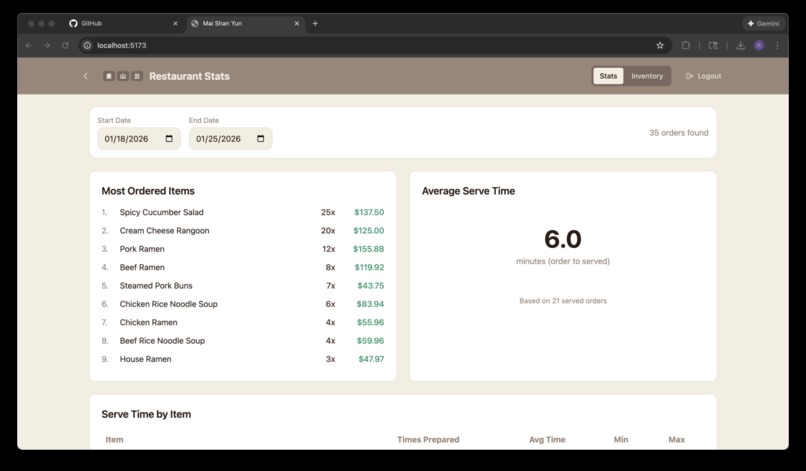The image size is (806, 471).
Task: Go back with the app header chevron
Action: [x=85, y=76]
